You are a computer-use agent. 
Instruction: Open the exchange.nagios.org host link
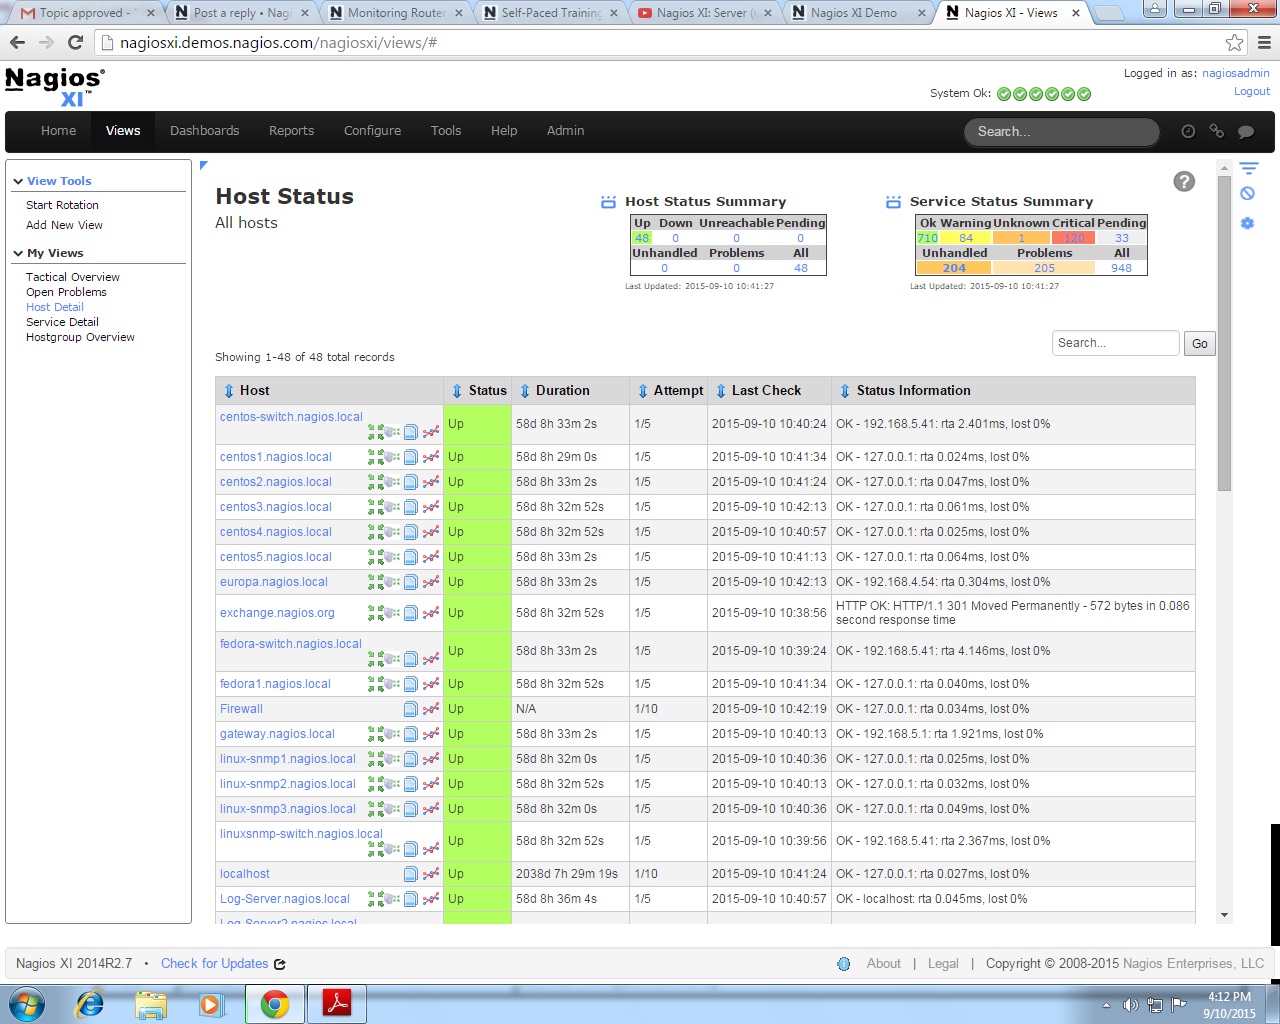pos(277,613)
